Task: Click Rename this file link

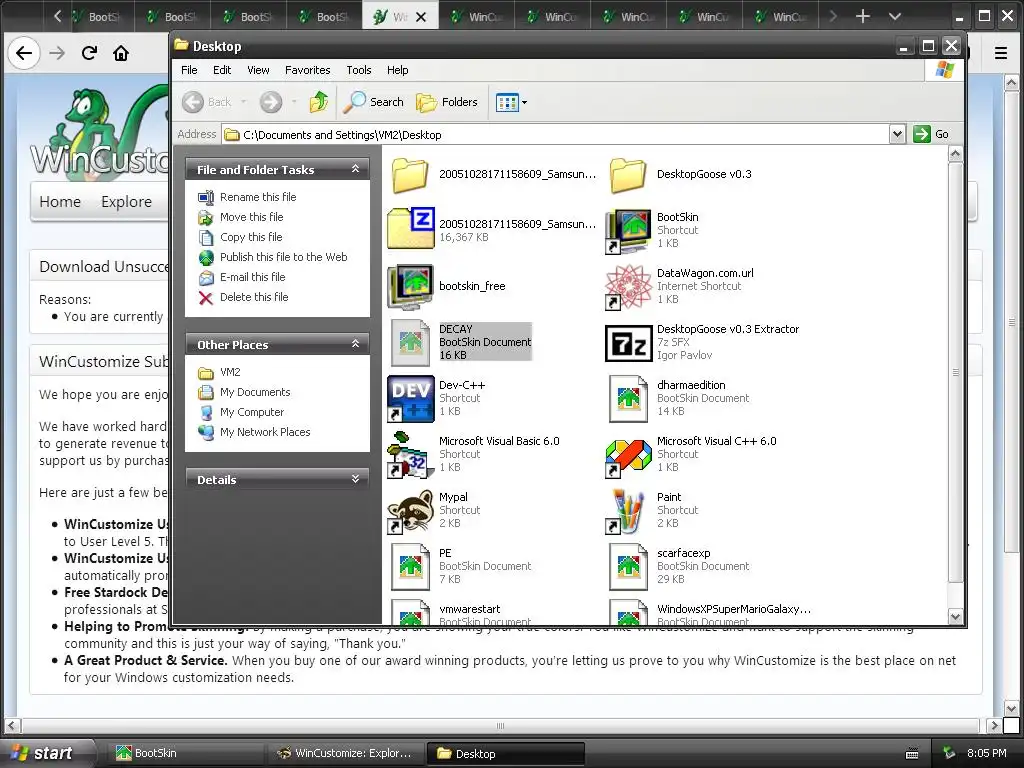Action: point(258,197)
